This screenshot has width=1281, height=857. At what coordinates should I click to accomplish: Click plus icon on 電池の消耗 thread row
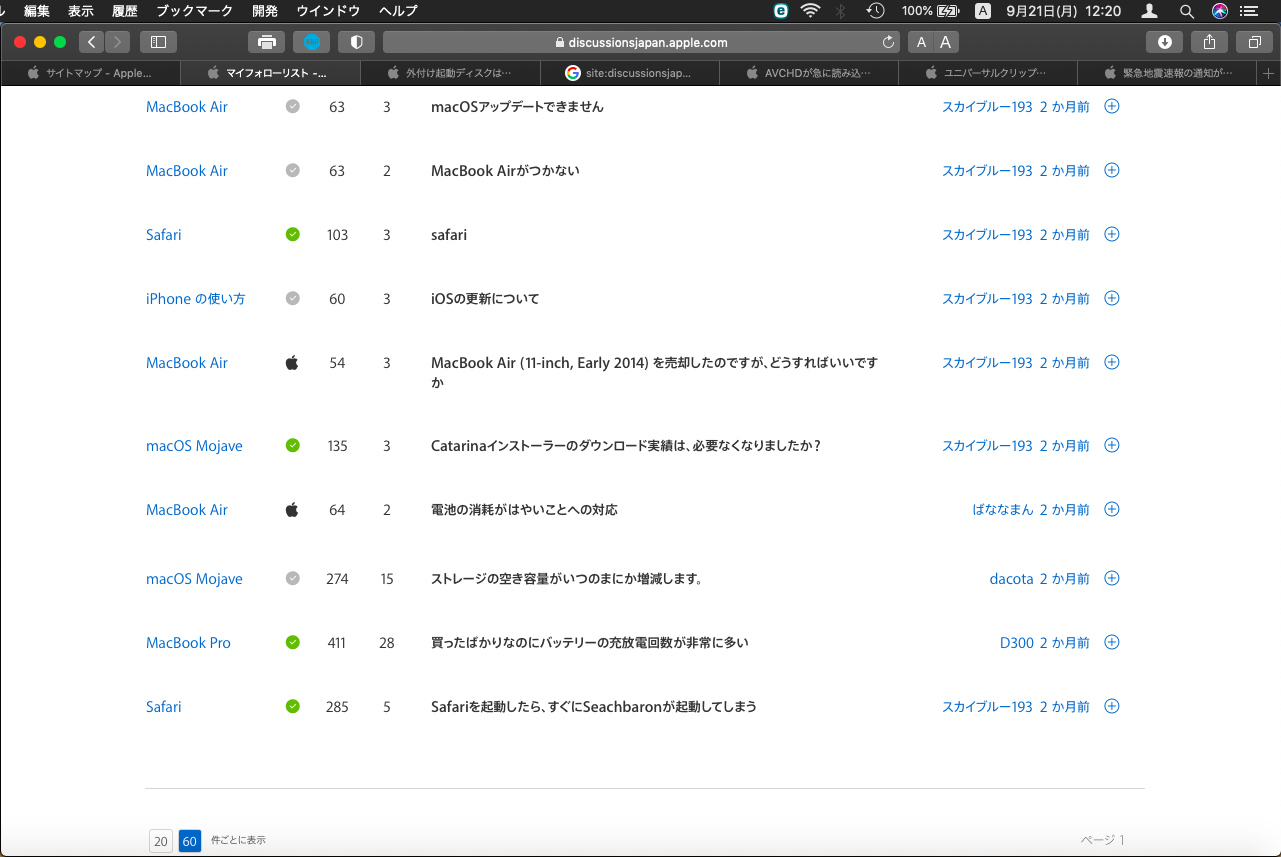(1112, 509)
